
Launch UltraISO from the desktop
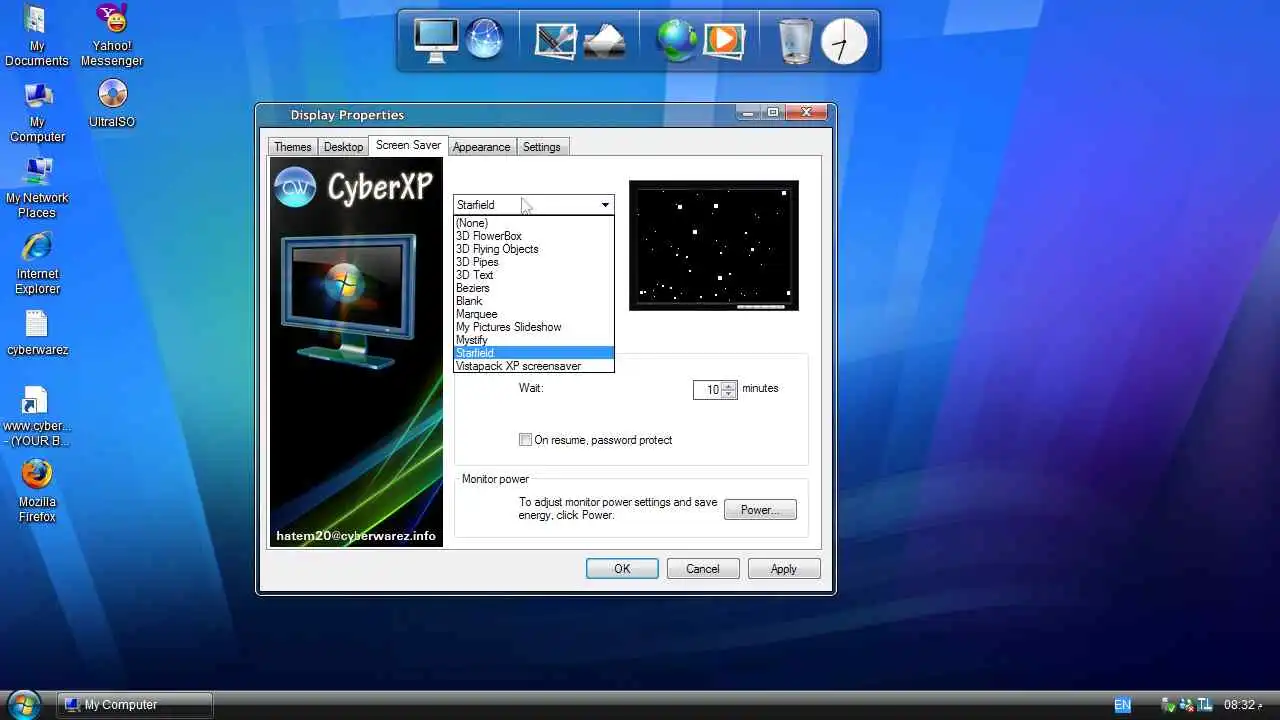click(x=112, y=104)
